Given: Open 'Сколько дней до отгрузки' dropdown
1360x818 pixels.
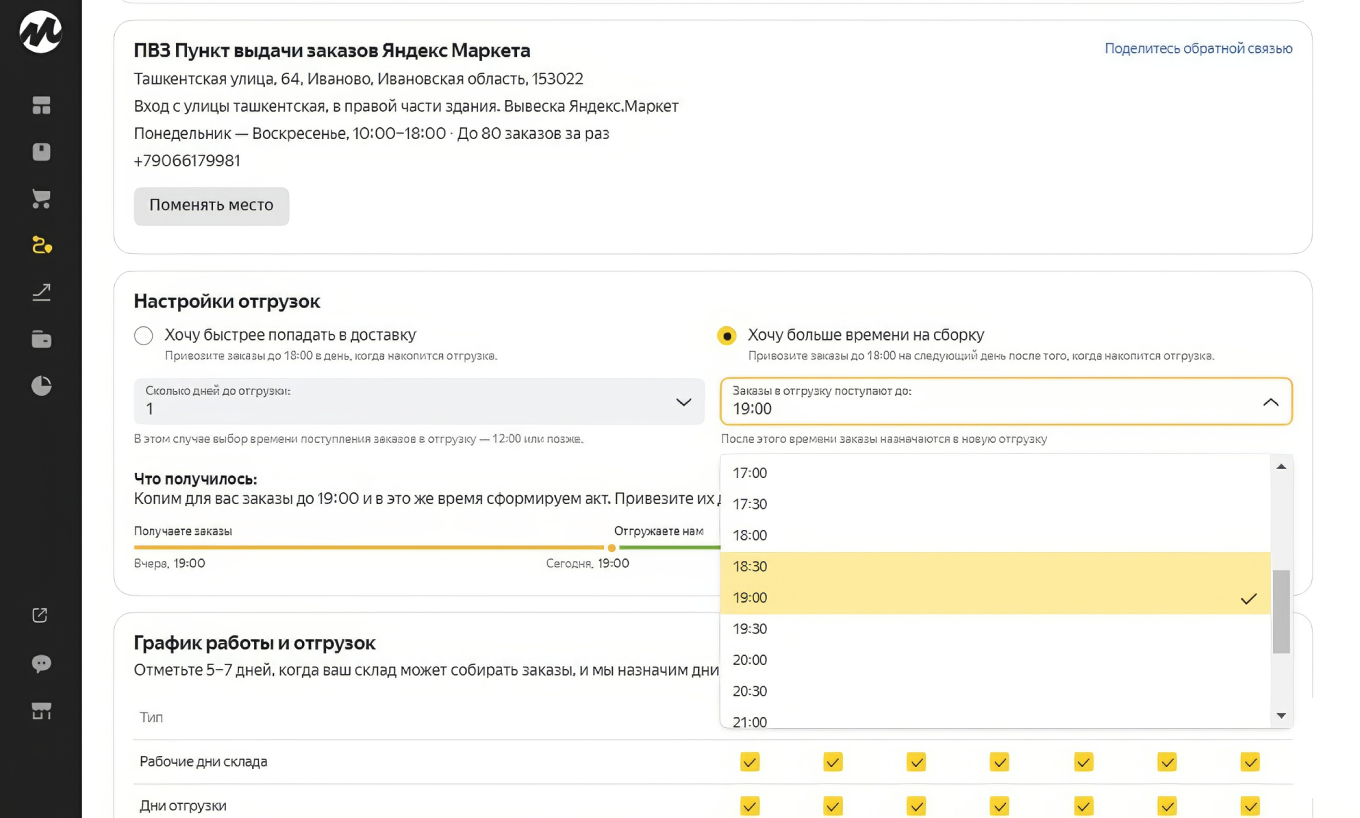Looking at the screenshot, I should [x=419, y=401].
